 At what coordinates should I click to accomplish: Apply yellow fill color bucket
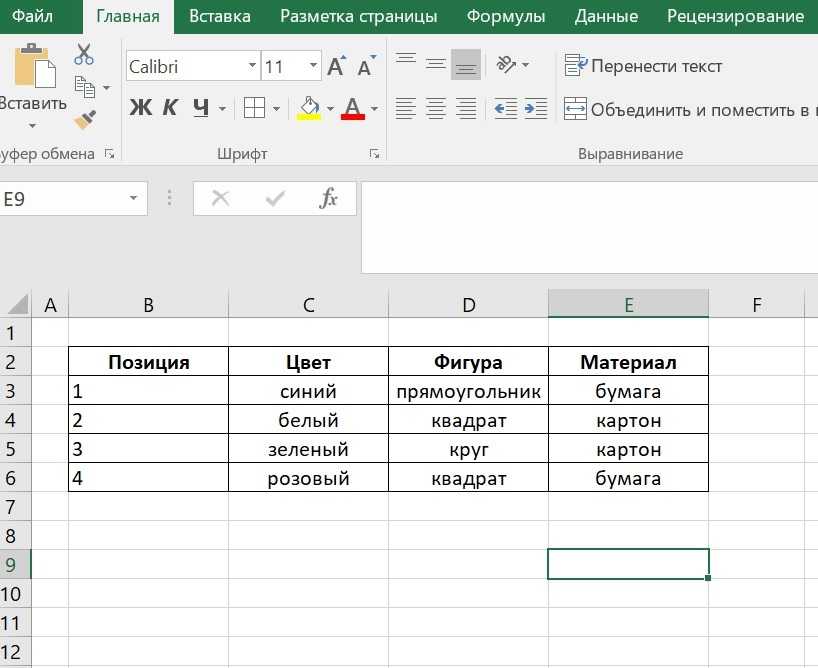pos(309,108)
